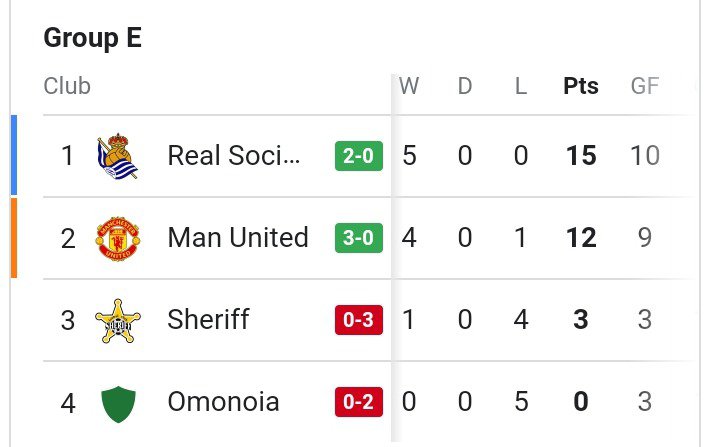Image resolution: width=709 pixels, height=447 pixels.
Task: Open Omonoia's 0-2 last match badge
Action: [359, 402]
